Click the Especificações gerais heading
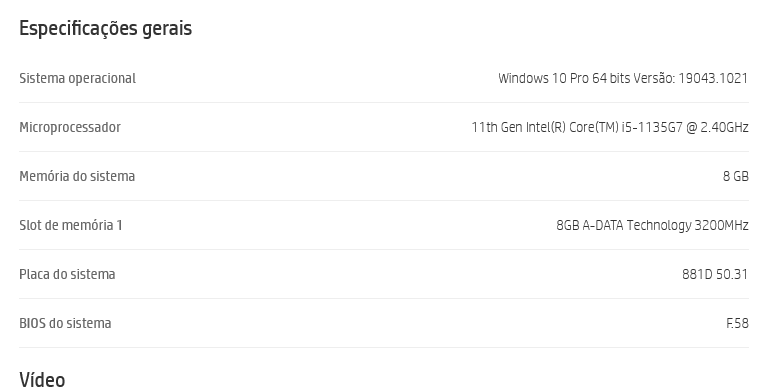 105,29
